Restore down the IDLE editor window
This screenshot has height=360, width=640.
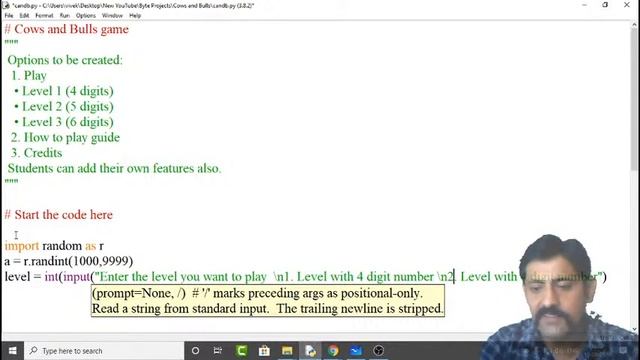605,5
